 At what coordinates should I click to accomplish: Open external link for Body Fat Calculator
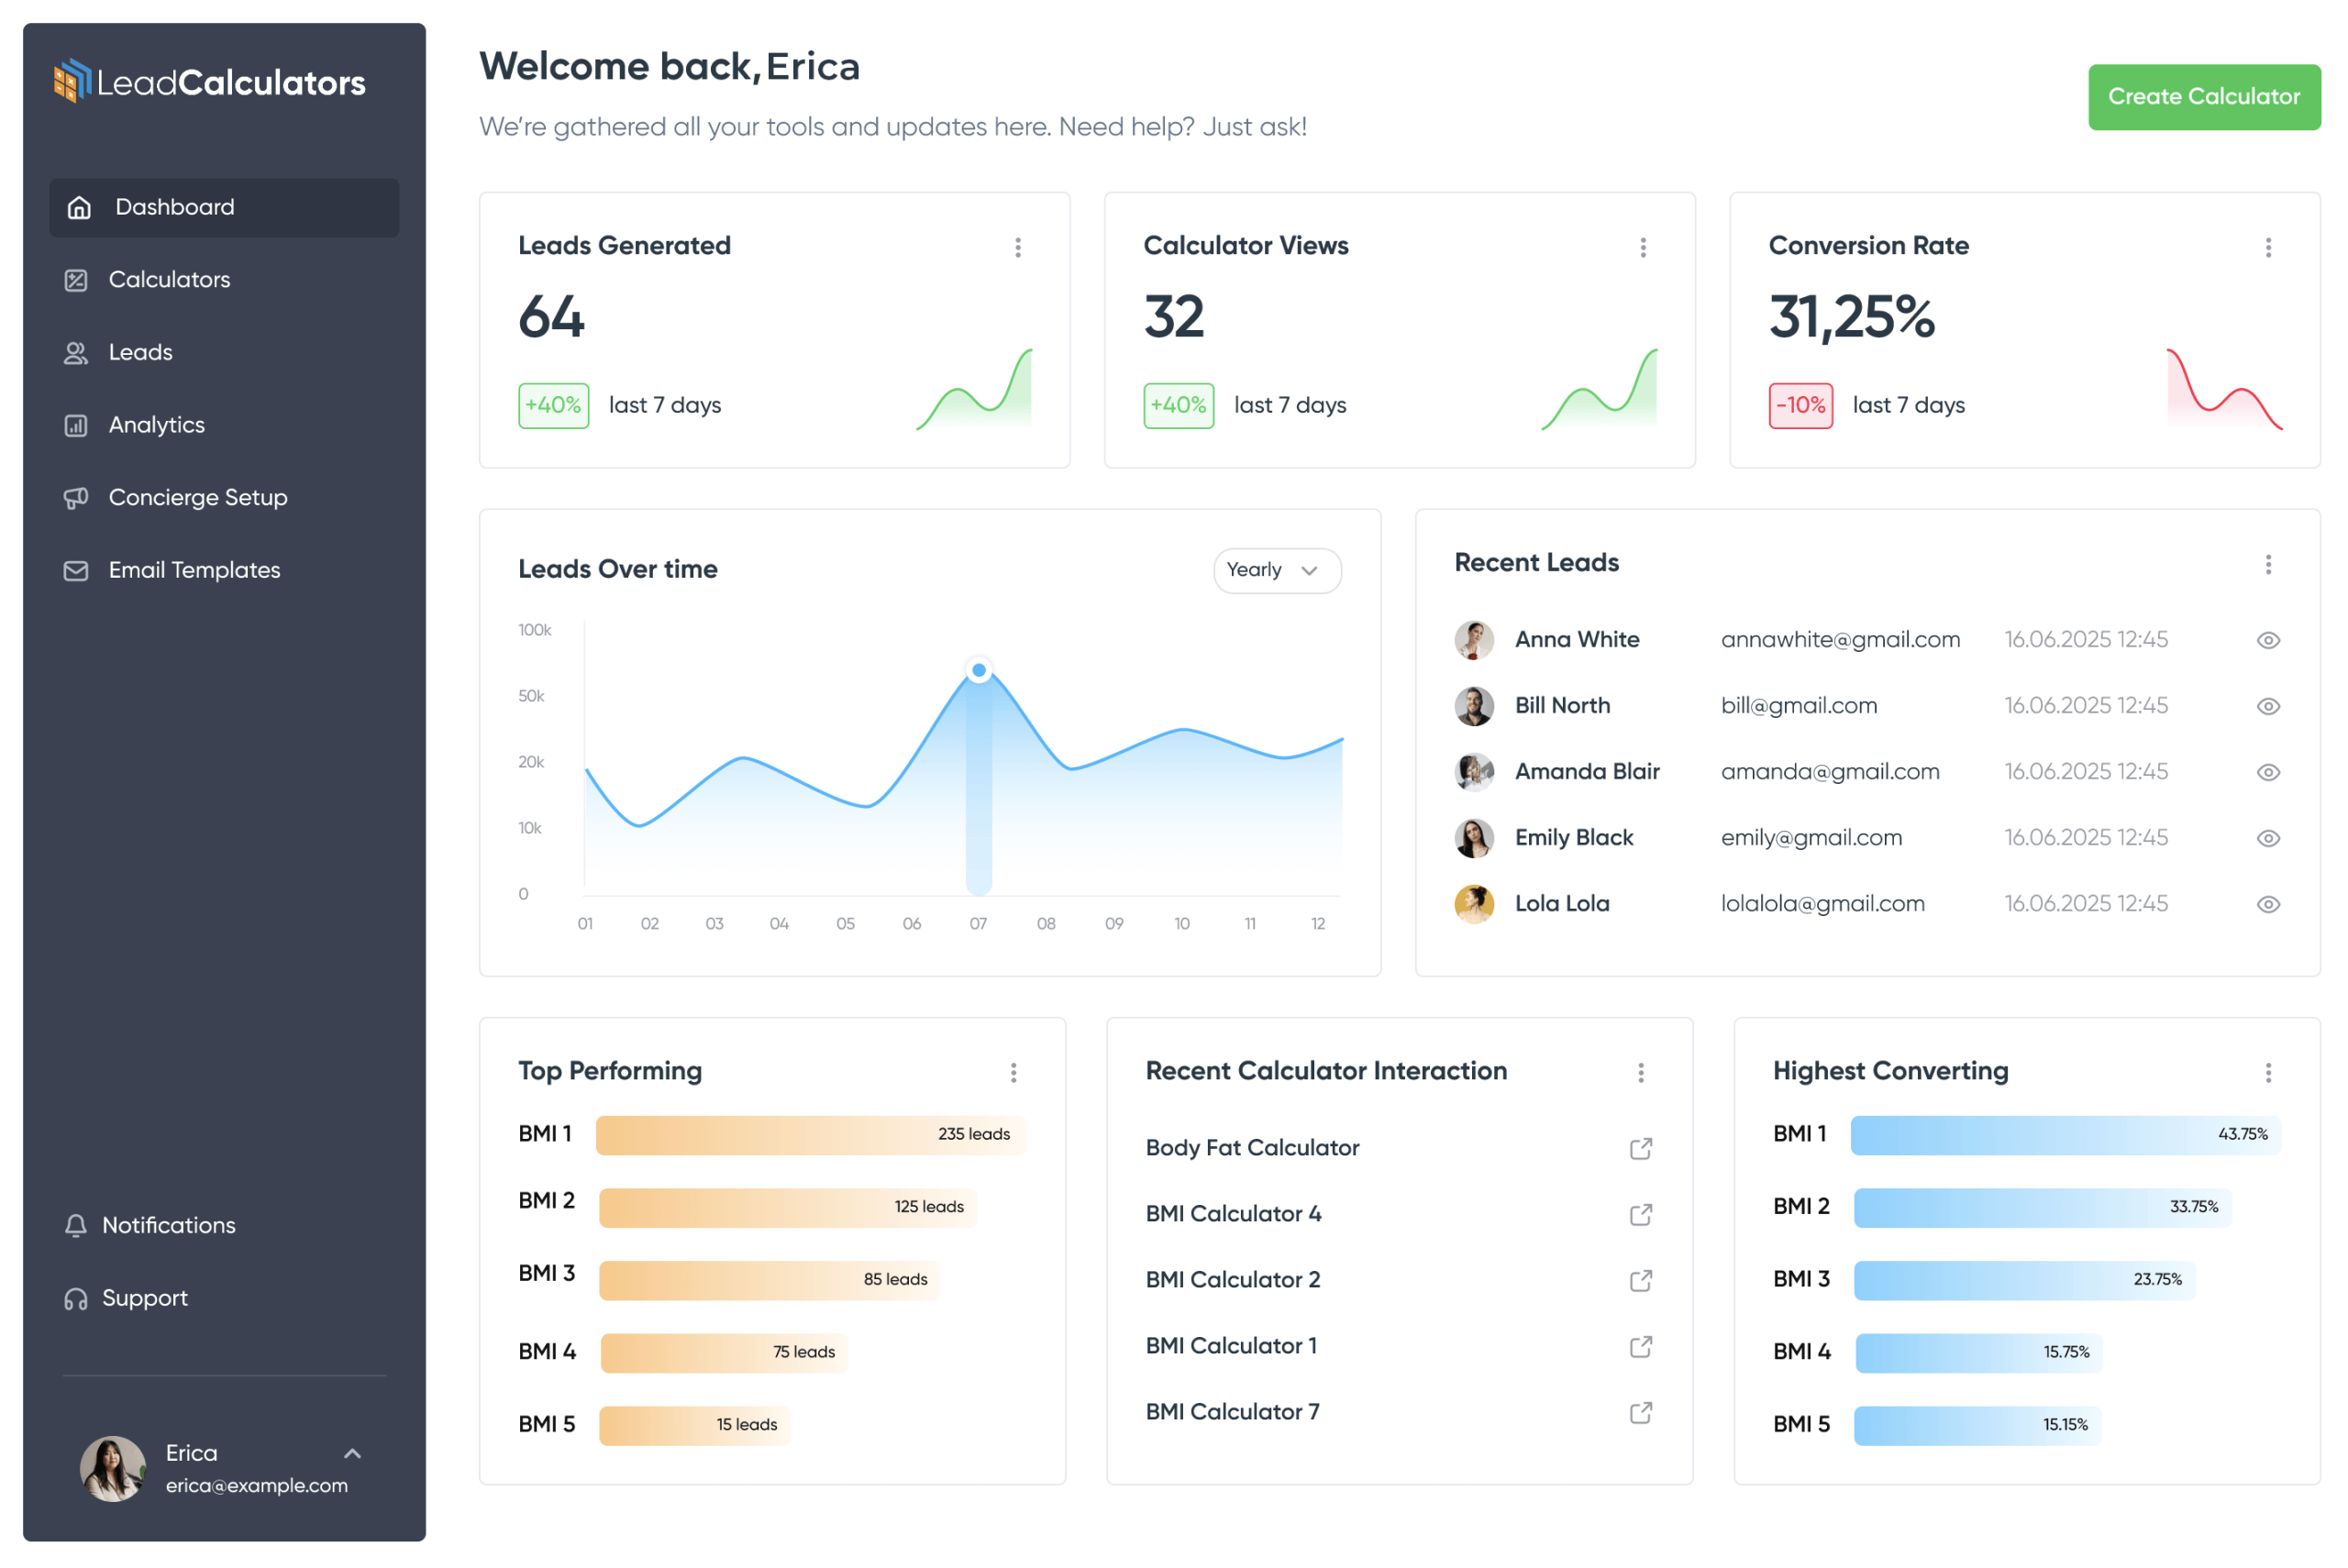1640,1148
